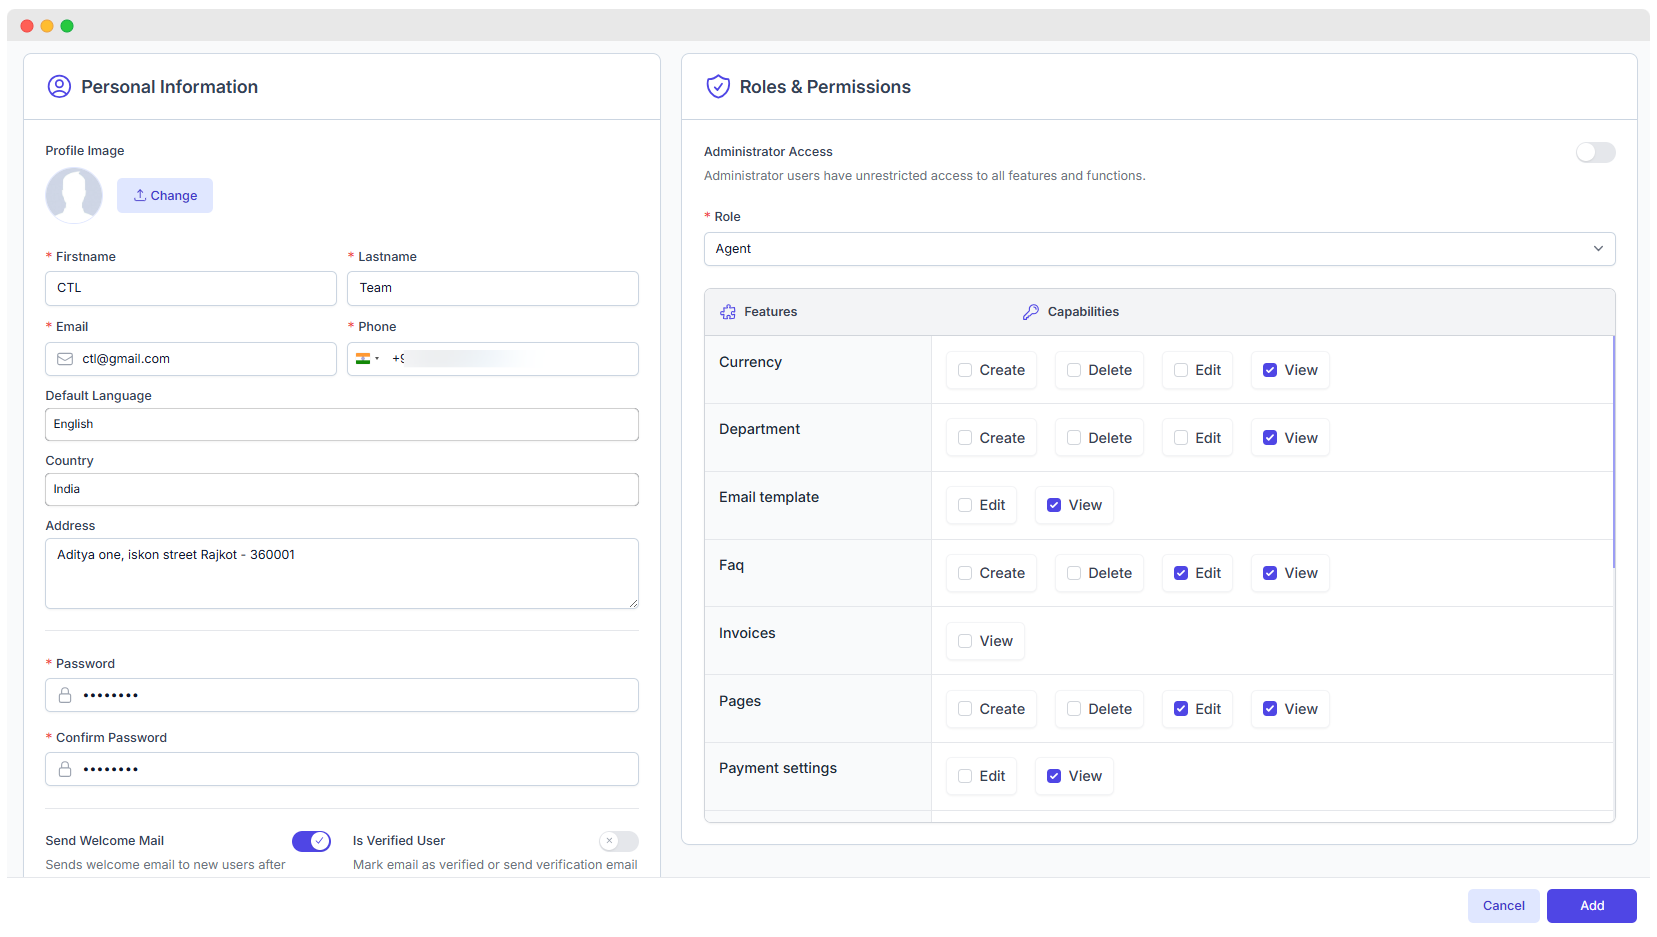The width and height of the screenshot is (1657, 937).
Task: Click the Confirm Password input field
Action: point(342,769)
